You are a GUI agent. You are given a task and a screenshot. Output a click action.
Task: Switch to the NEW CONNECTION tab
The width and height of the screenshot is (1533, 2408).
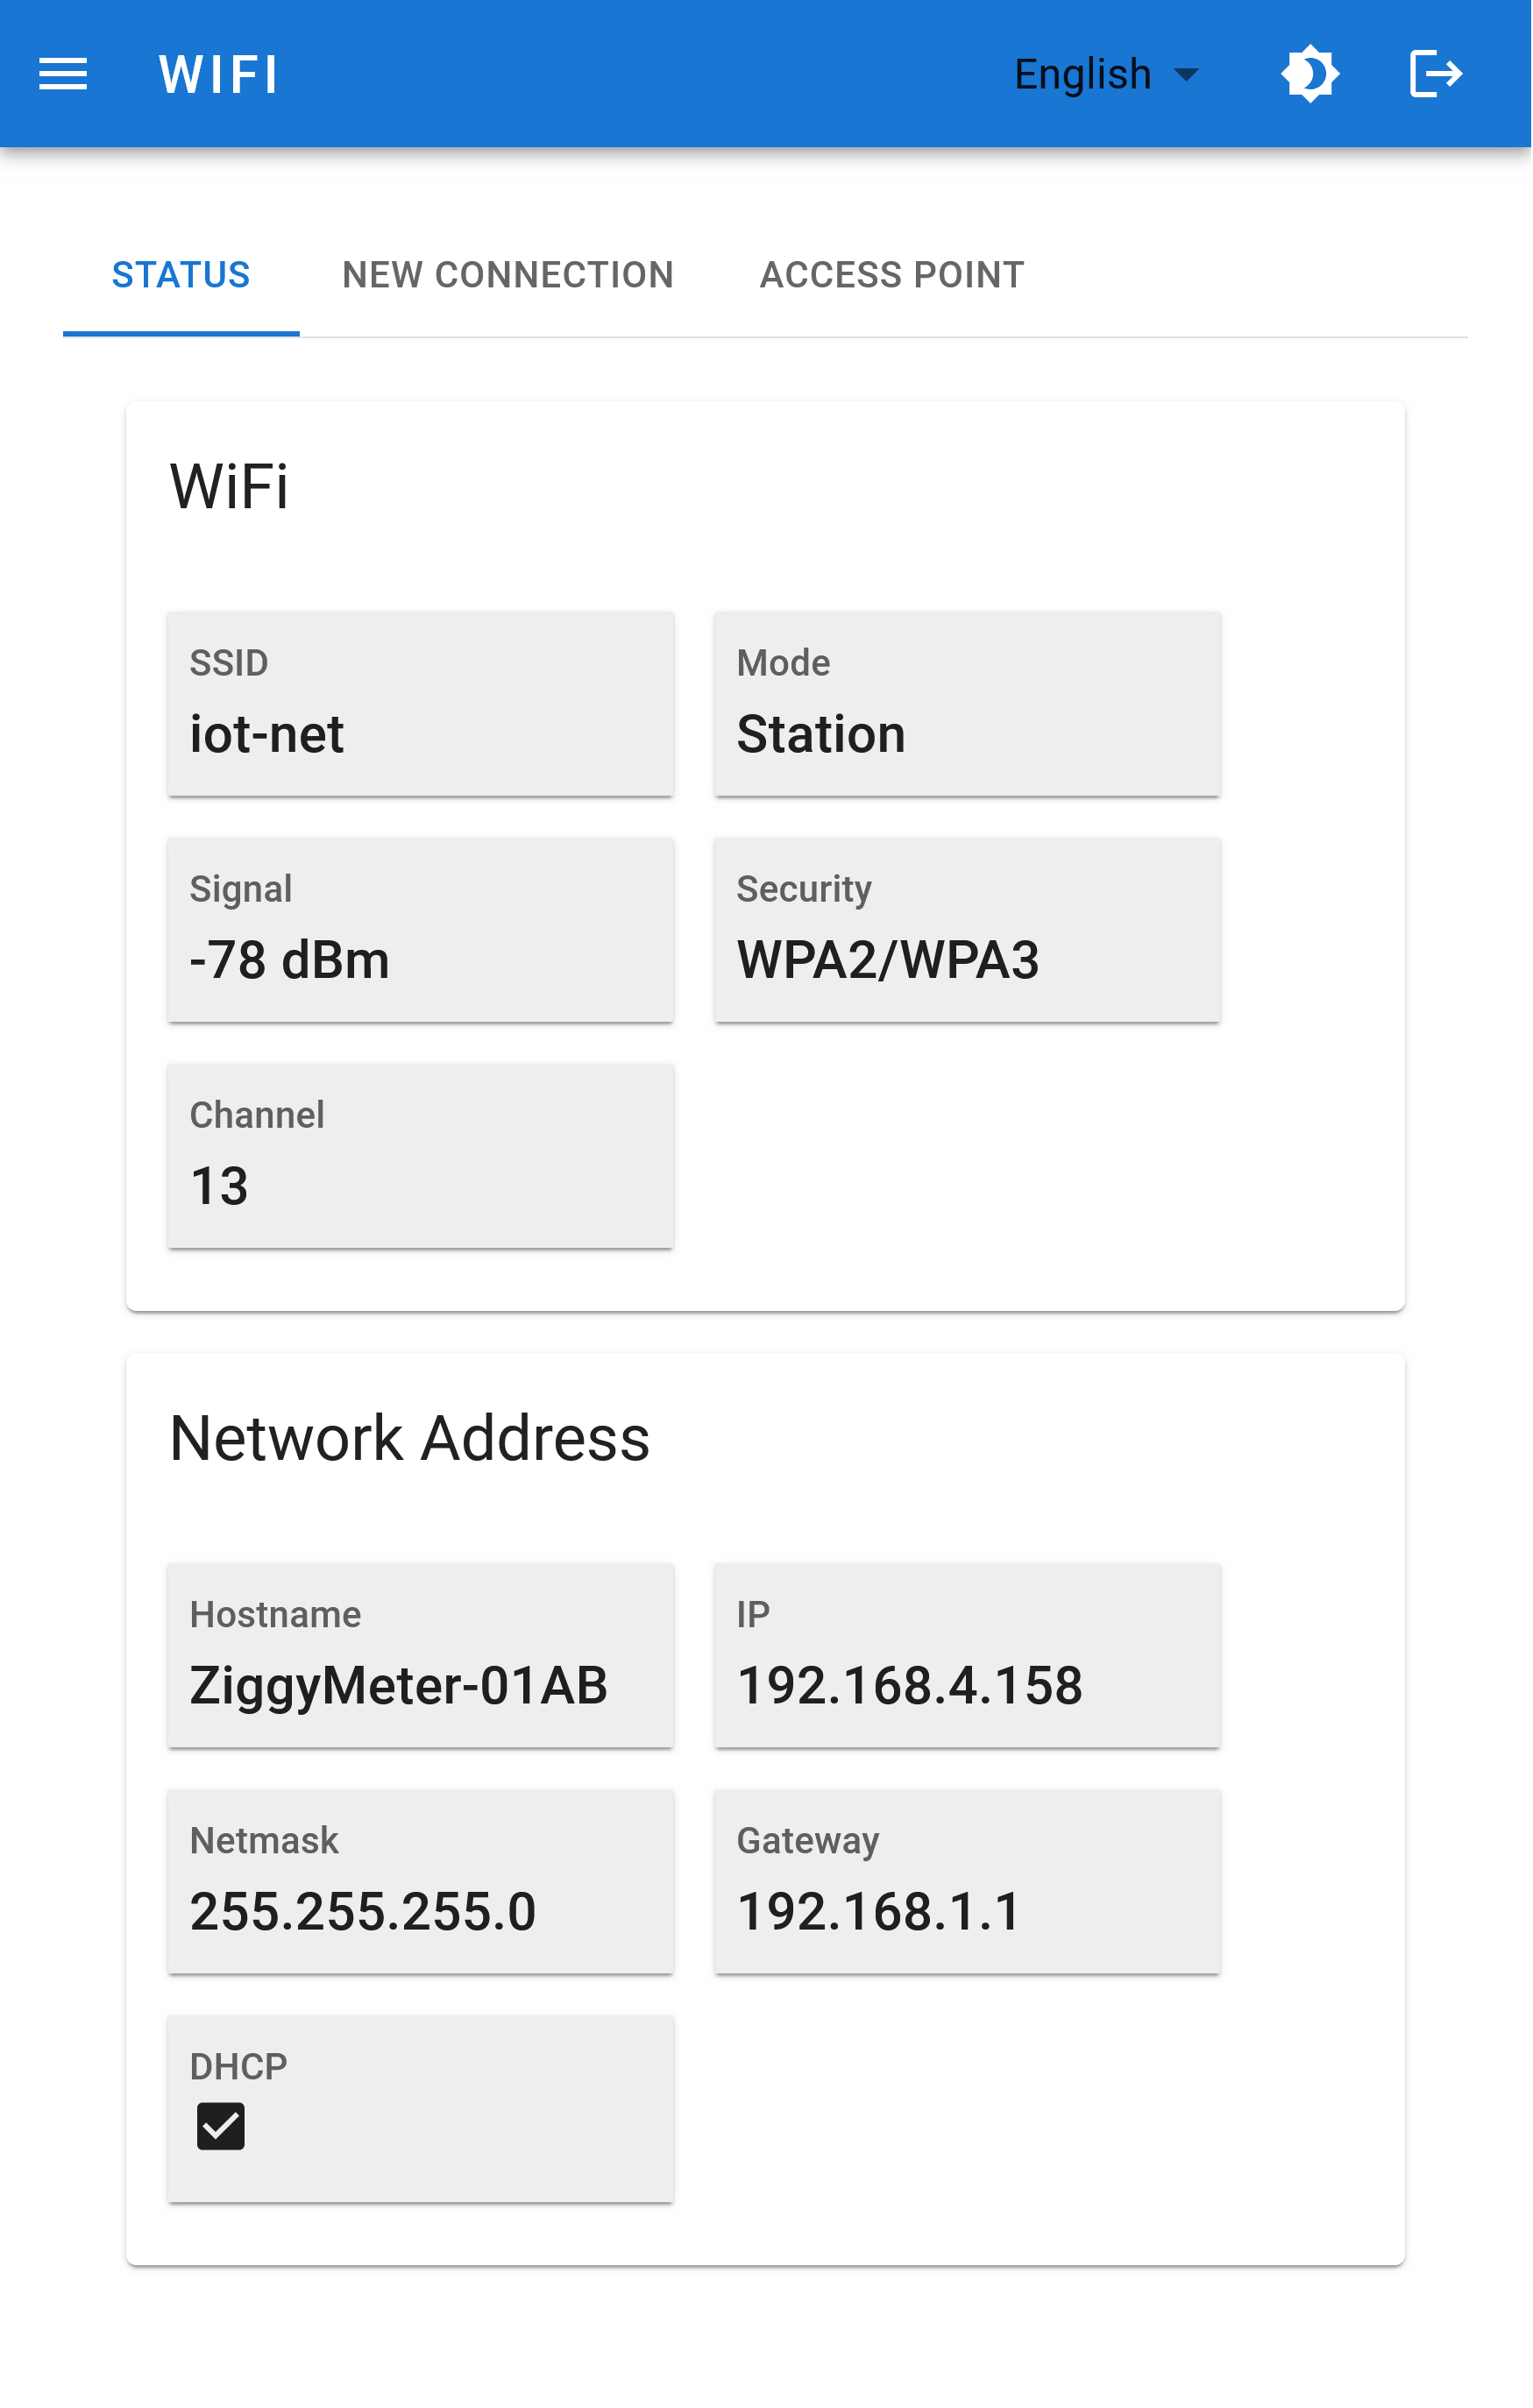pos(508,274)
